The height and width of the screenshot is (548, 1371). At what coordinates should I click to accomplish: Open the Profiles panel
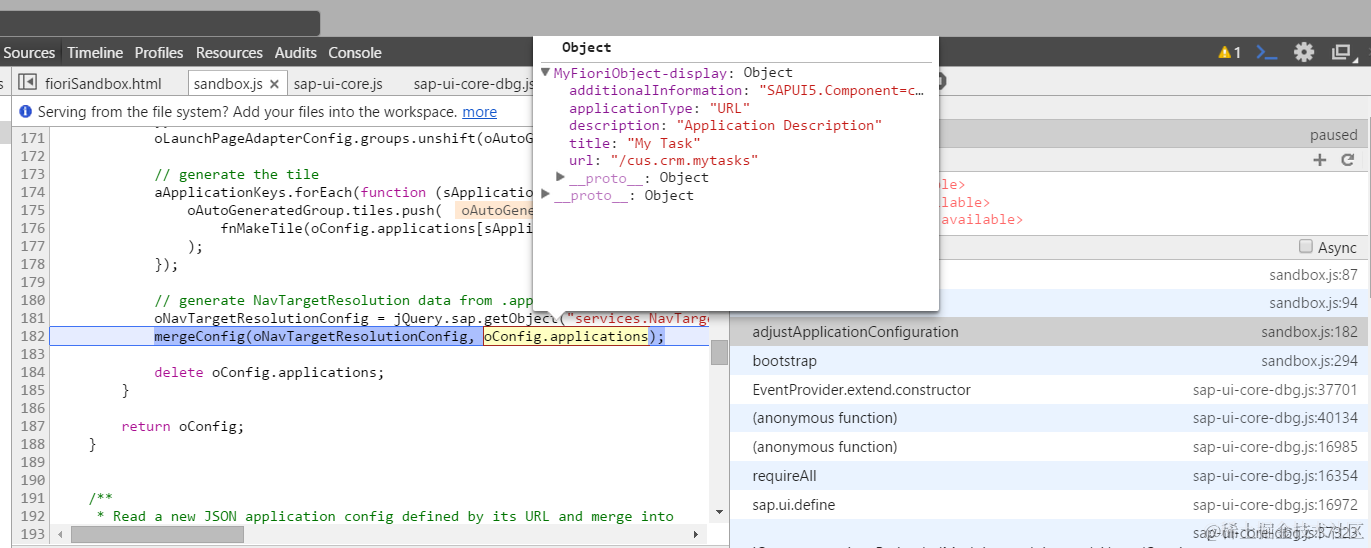(x=159, y=53)
